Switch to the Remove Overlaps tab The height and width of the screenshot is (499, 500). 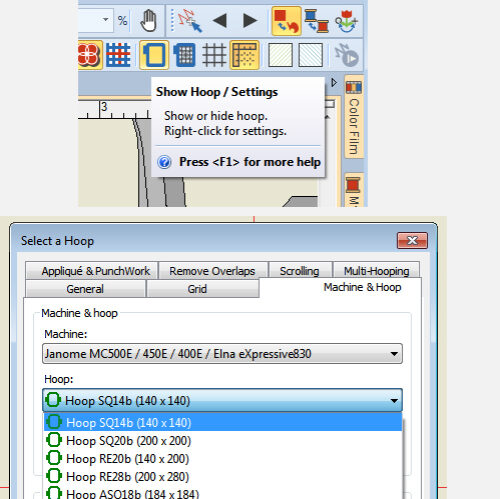coord(212,271)
